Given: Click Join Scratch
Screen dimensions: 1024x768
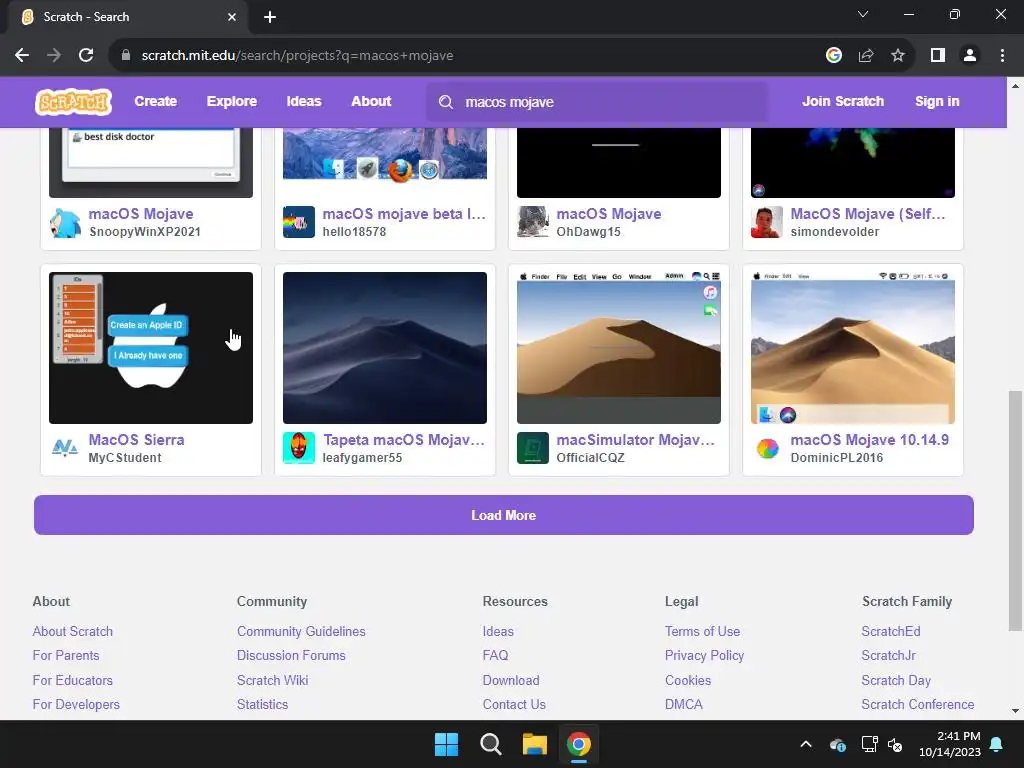Looking at the screenshot, I should [843, 101].
